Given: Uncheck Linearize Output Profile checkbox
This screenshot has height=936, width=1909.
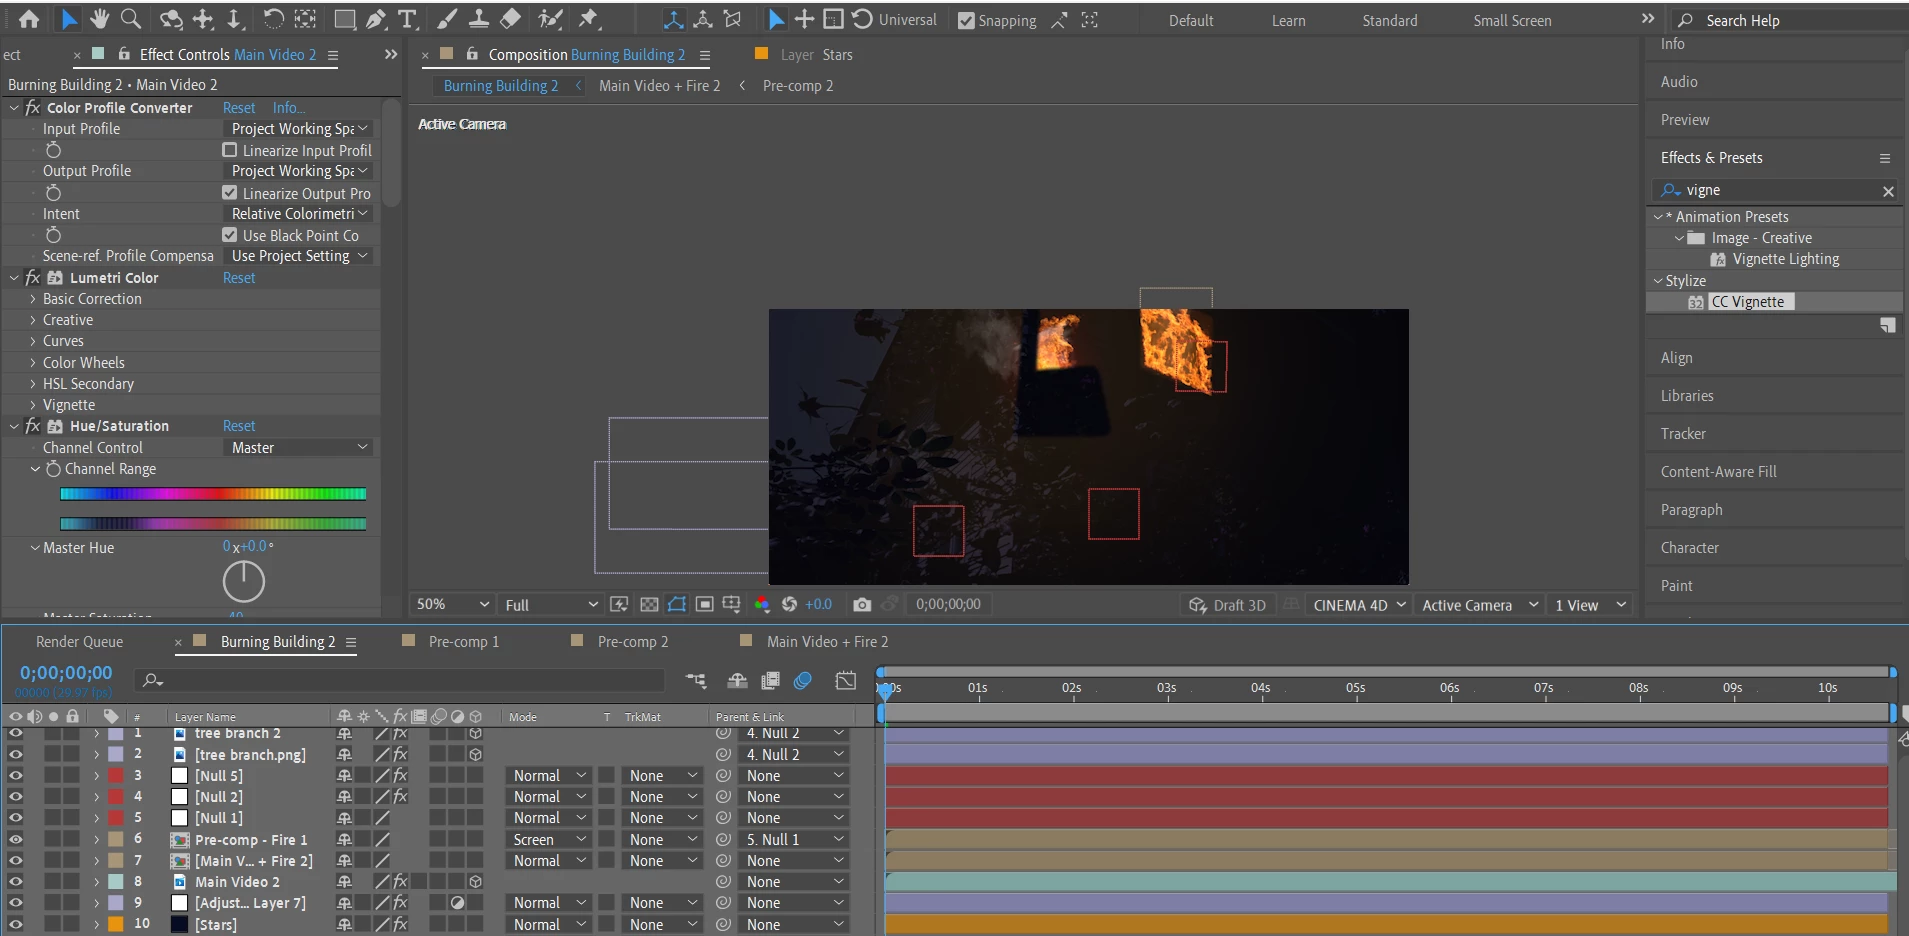Looking at the screenshot, I should pos(230,193).
